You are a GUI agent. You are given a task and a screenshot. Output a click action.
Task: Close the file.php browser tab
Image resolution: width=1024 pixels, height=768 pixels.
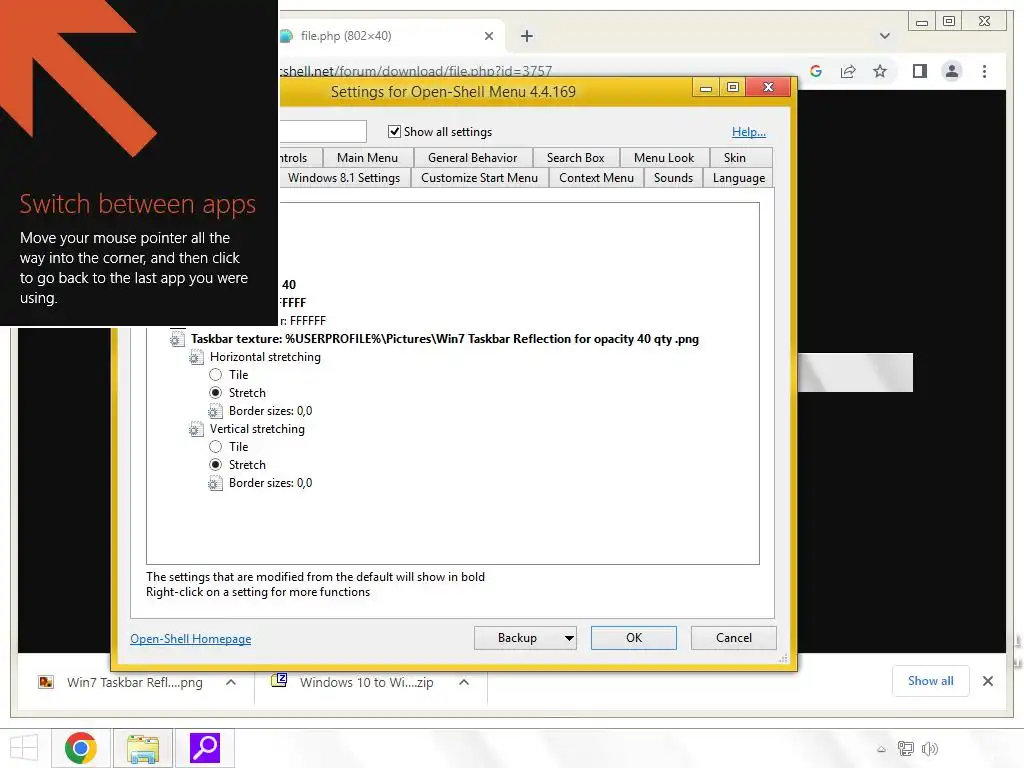[488, 36]
